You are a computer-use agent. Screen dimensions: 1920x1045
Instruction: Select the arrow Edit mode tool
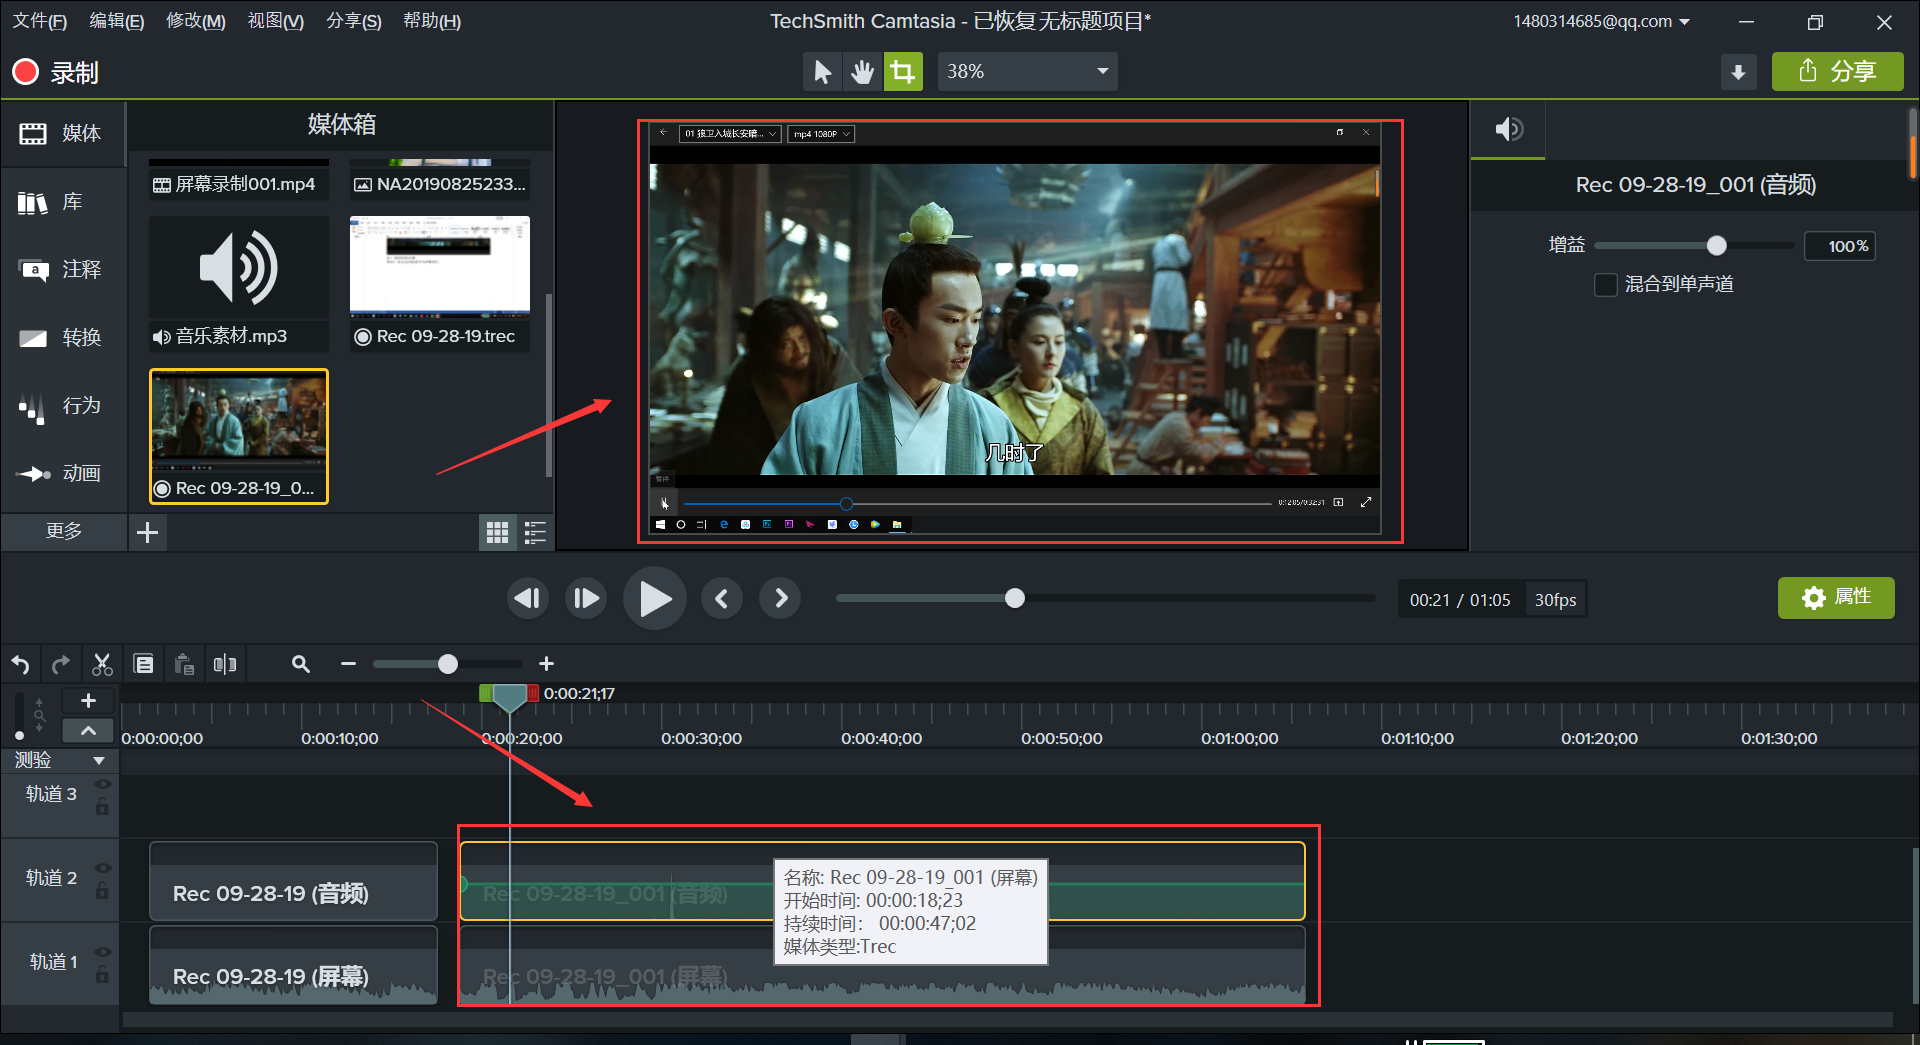[x=822, y=72]
